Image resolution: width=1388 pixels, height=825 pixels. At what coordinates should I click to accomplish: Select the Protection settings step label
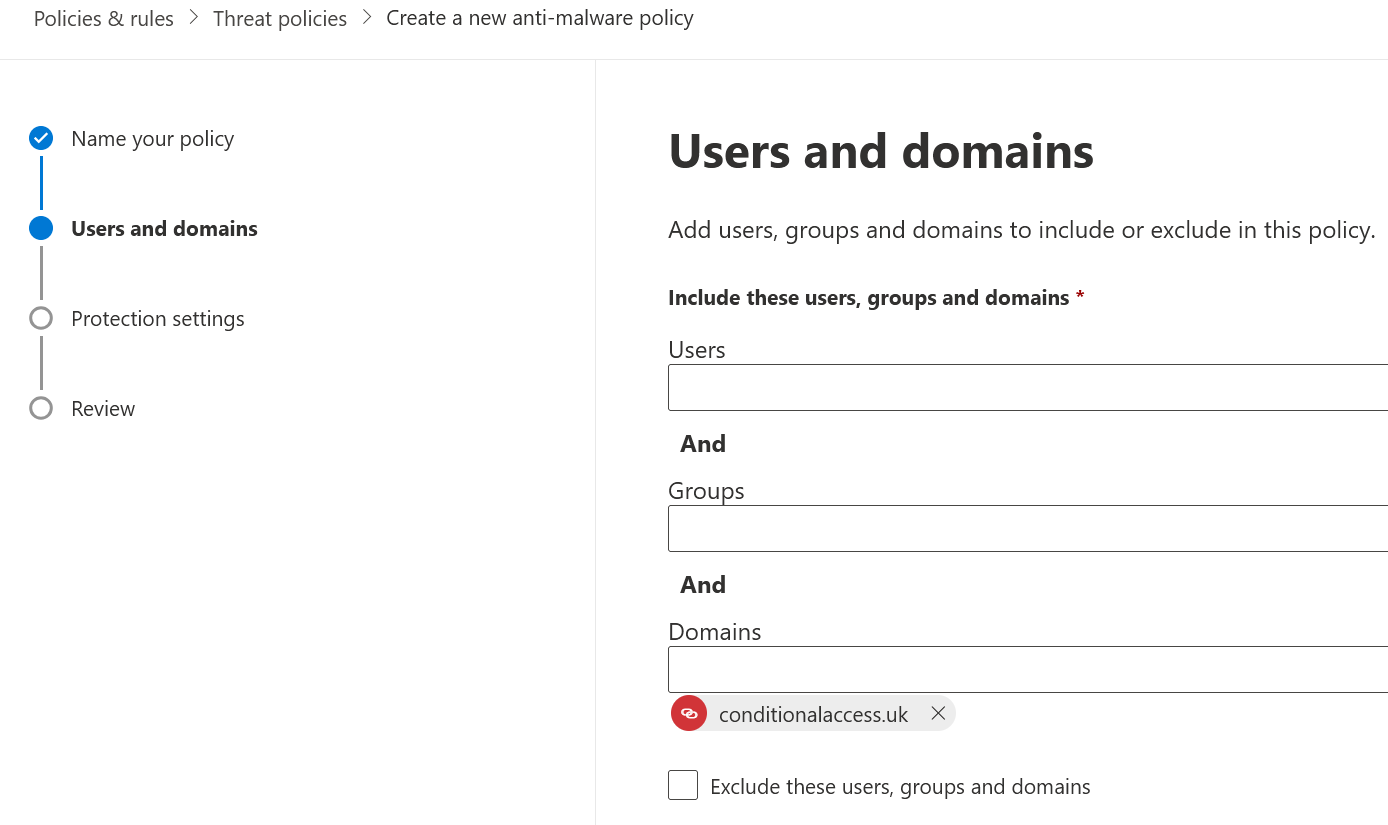tap(157, 318)
